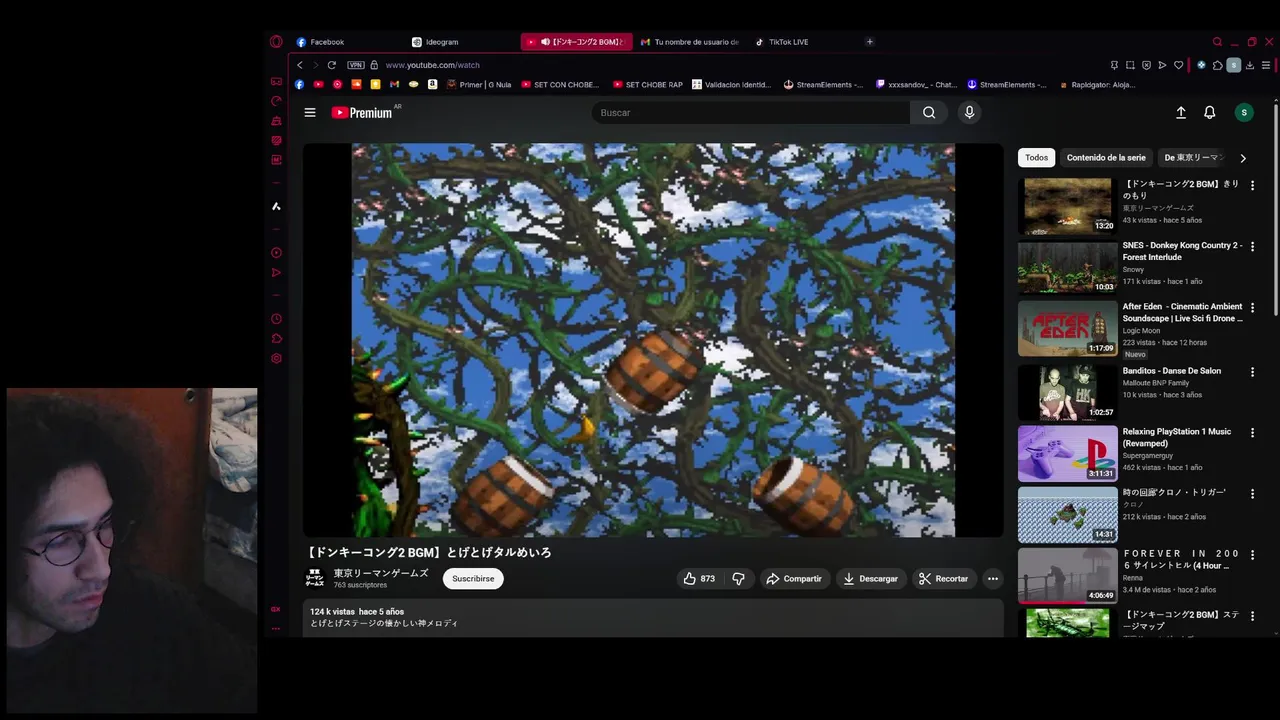Mute audio on the playing YouTube tab

[546, 42]
